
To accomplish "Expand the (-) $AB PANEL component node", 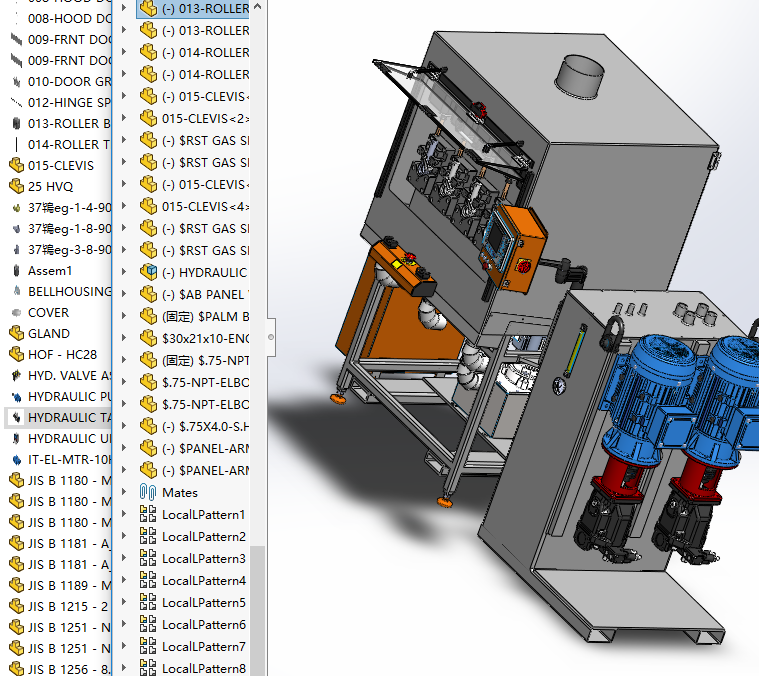I will [x=124, y=294].
